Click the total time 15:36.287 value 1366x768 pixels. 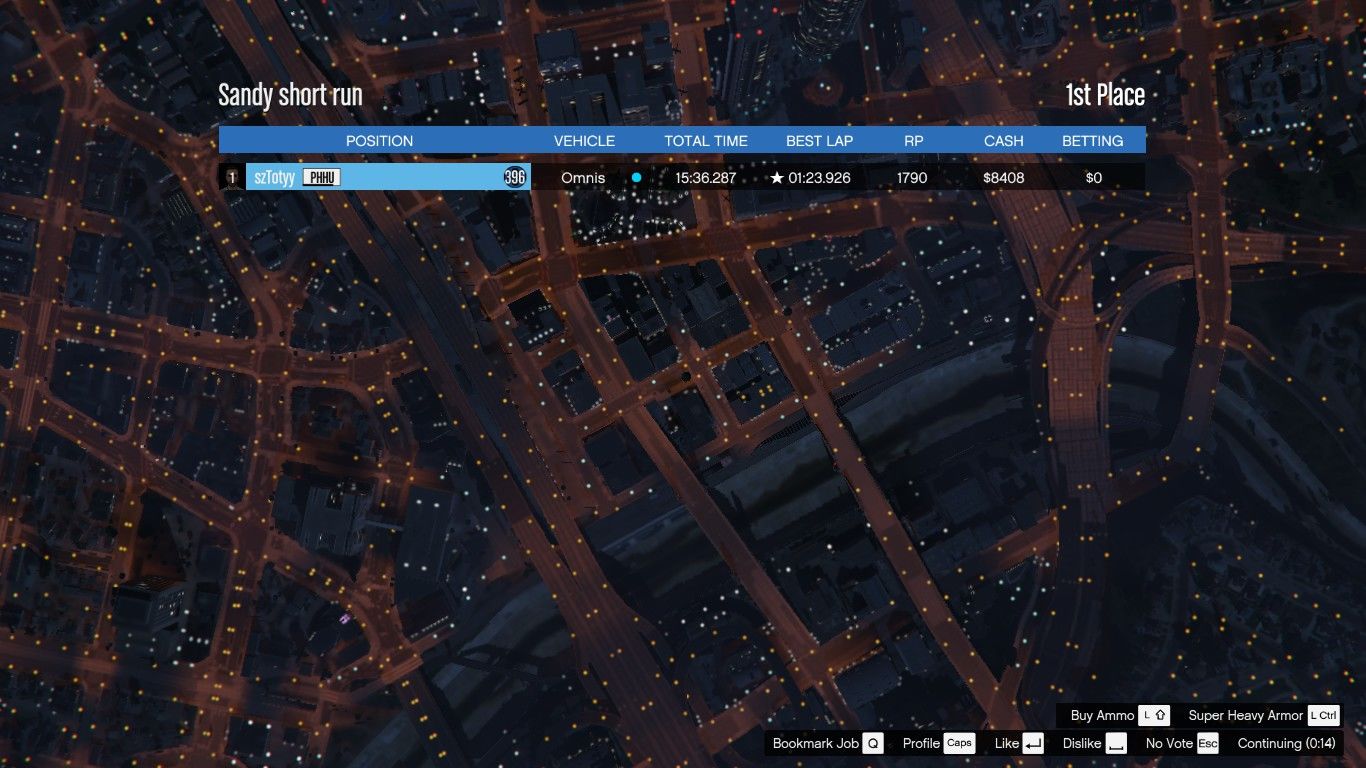point(705,177)
